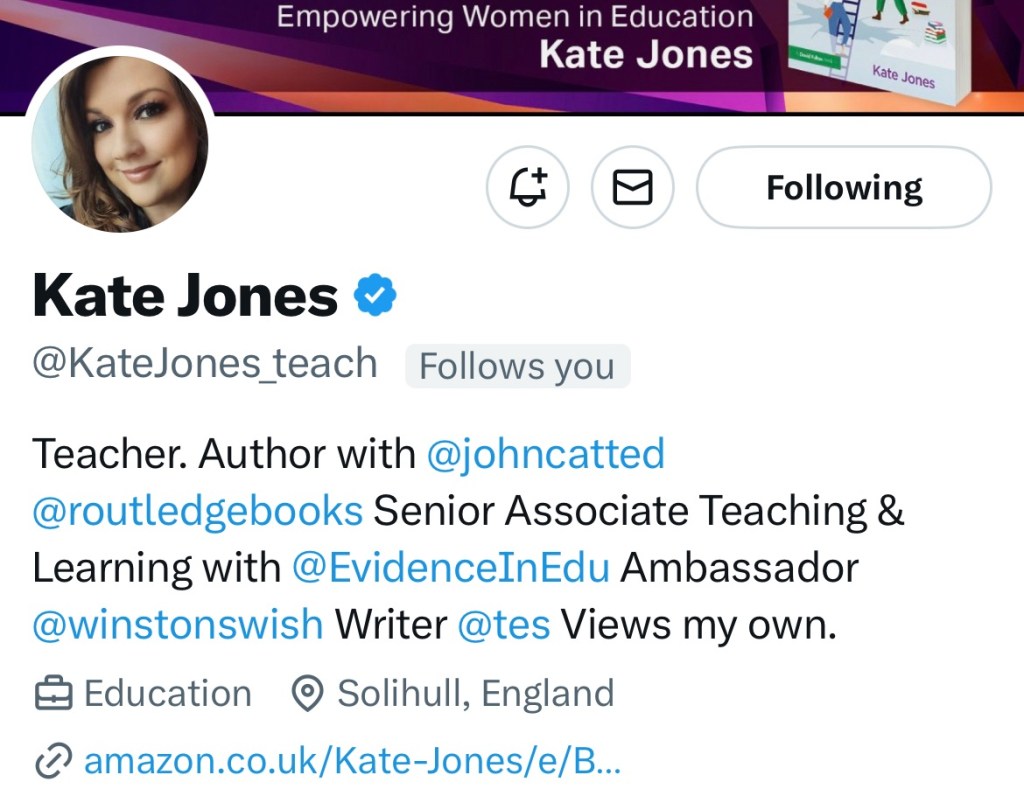Click the location pin icon
The width and height of the screenshot is (1024, 796).
(x=308, y=693)
